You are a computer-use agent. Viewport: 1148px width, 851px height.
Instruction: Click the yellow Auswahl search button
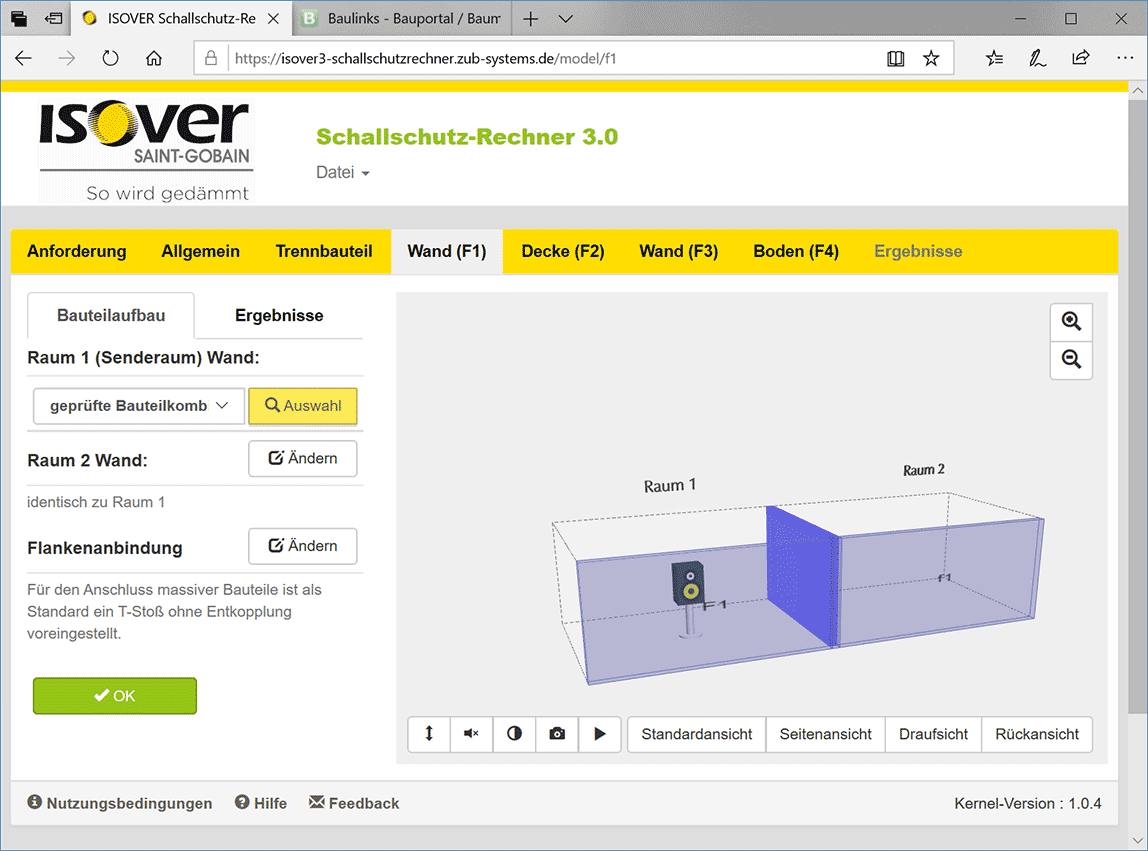(303, 406)
